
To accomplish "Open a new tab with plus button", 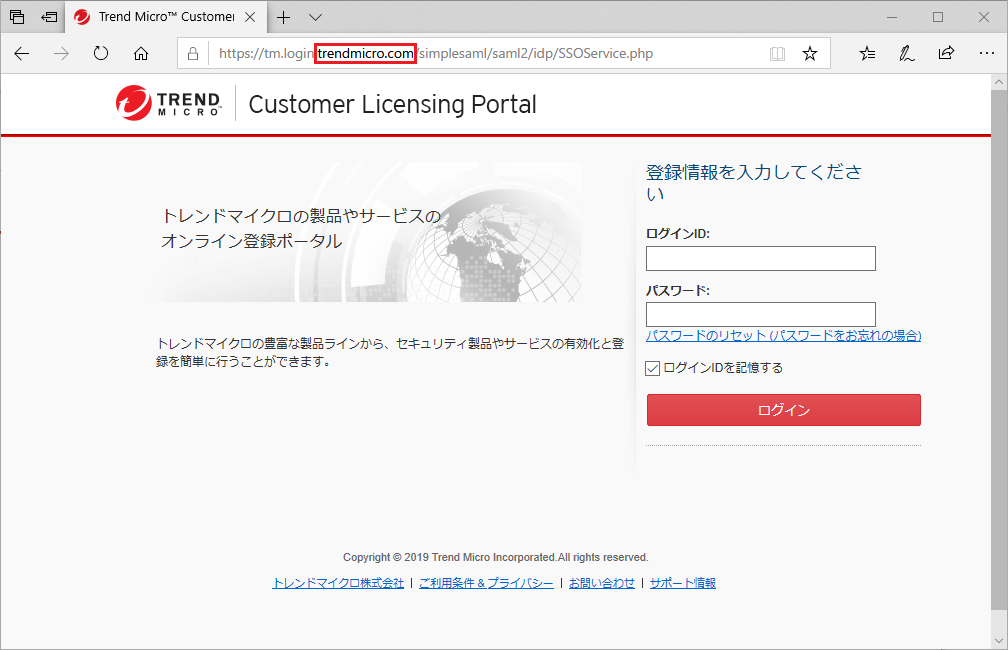I will 284,17.
